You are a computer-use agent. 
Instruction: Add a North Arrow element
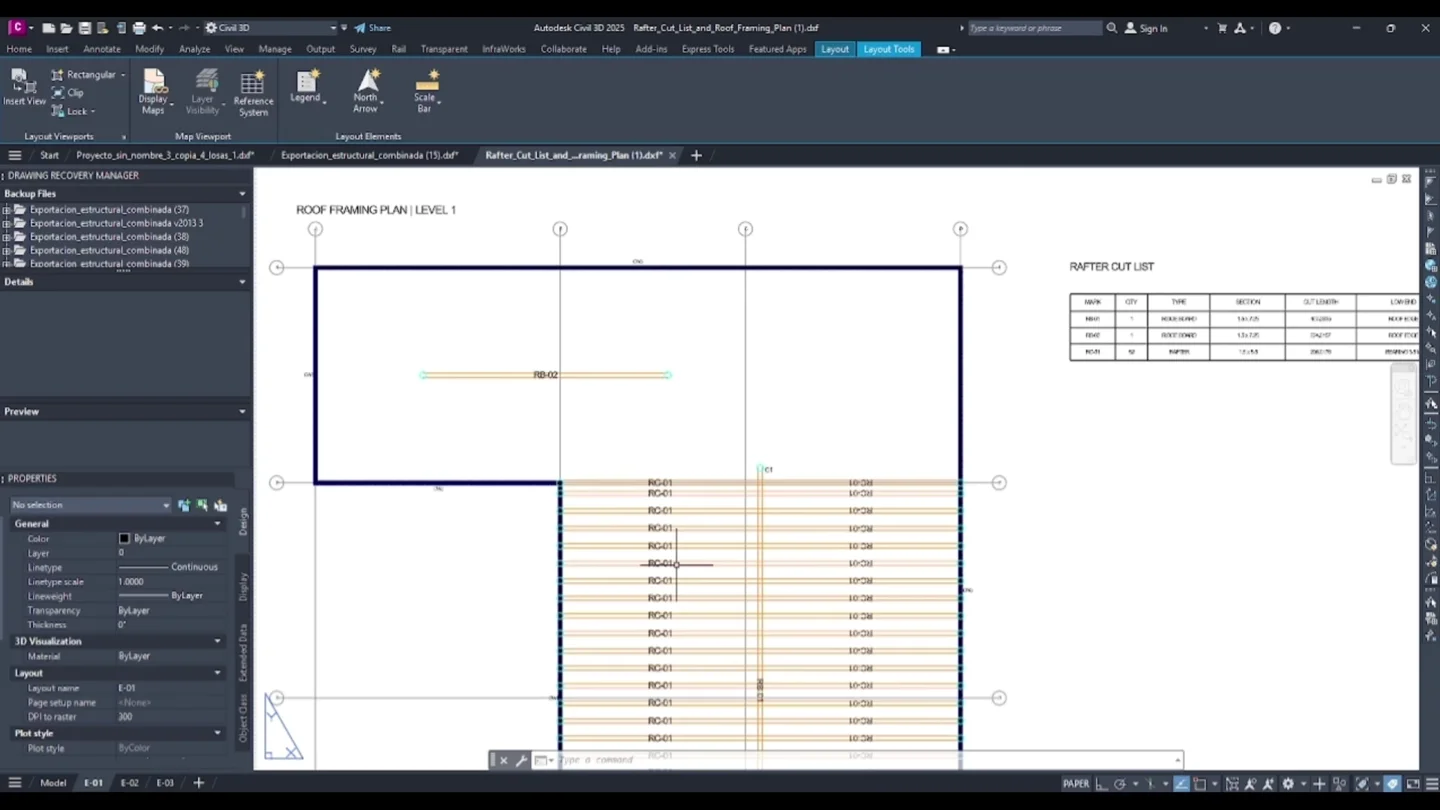366,90
